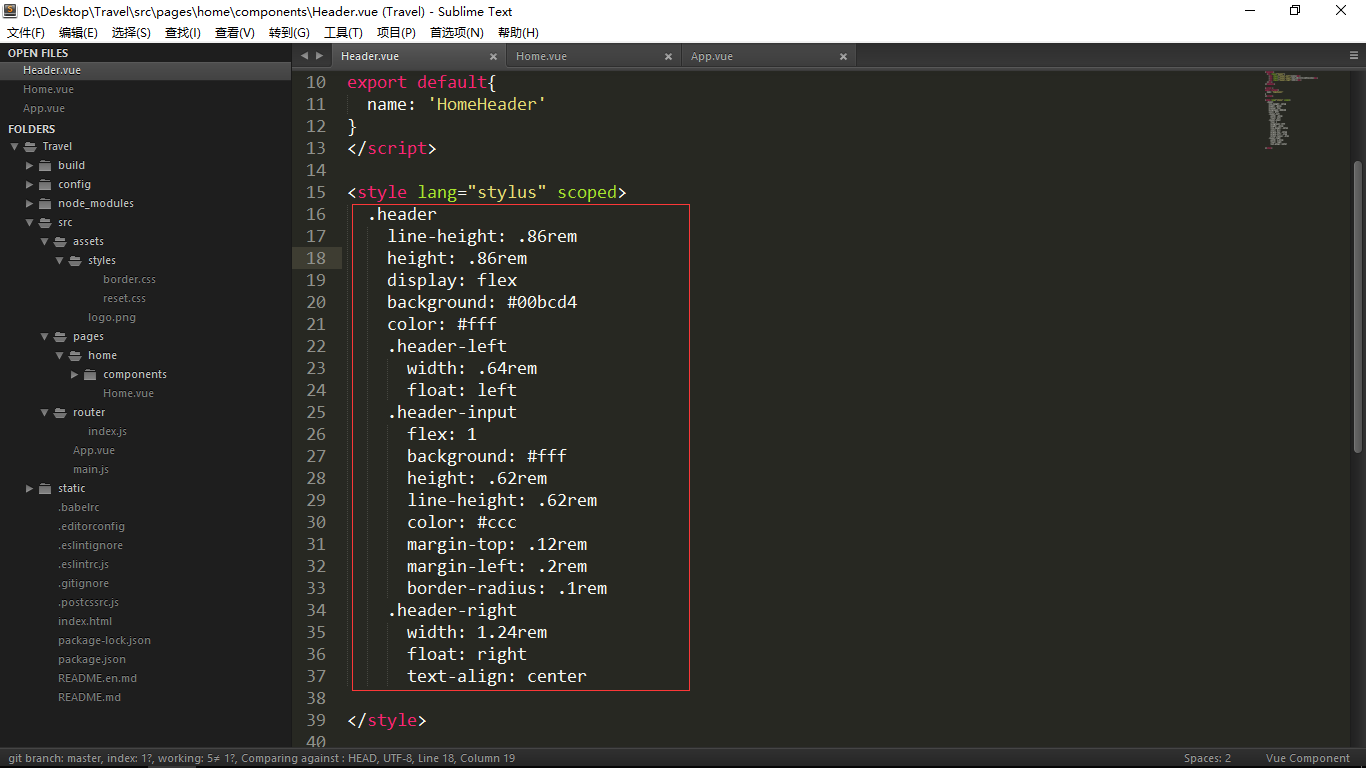The height and width of the screenshot is (768, 1366).
Task: Expand the config folder
Action: pos(30,184)
